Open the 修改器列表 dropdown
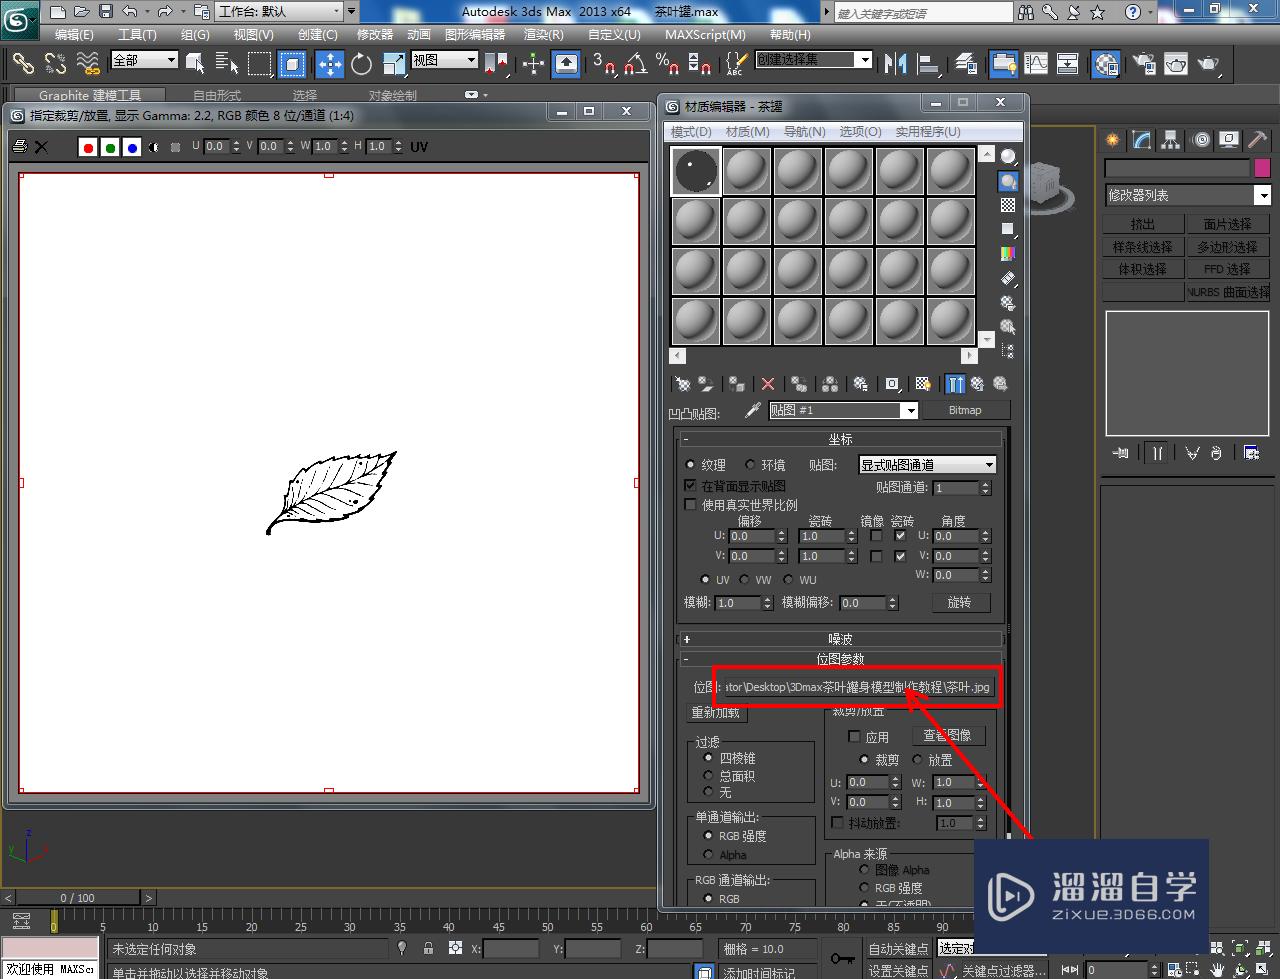This screenshot has height=979, width=1280. pos(1187,195)
